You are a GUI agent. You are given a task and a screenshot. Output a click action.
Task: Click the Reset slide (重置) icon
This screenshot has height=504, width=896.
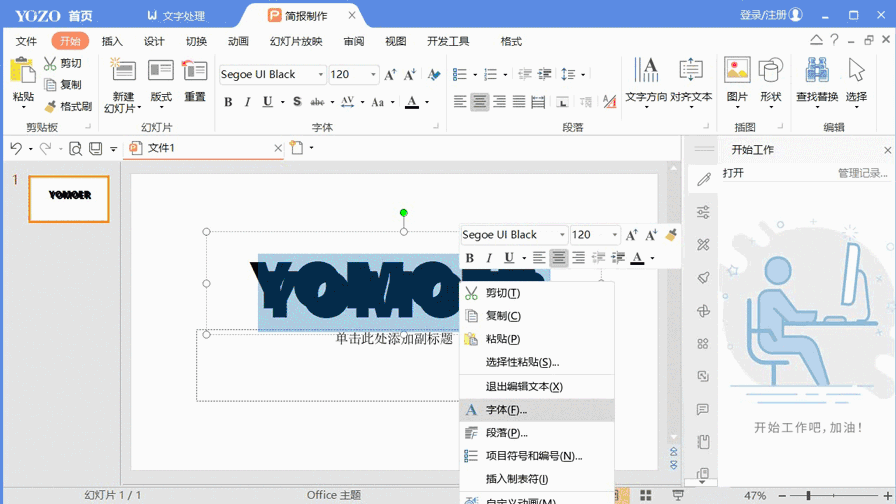pos(194,71)
